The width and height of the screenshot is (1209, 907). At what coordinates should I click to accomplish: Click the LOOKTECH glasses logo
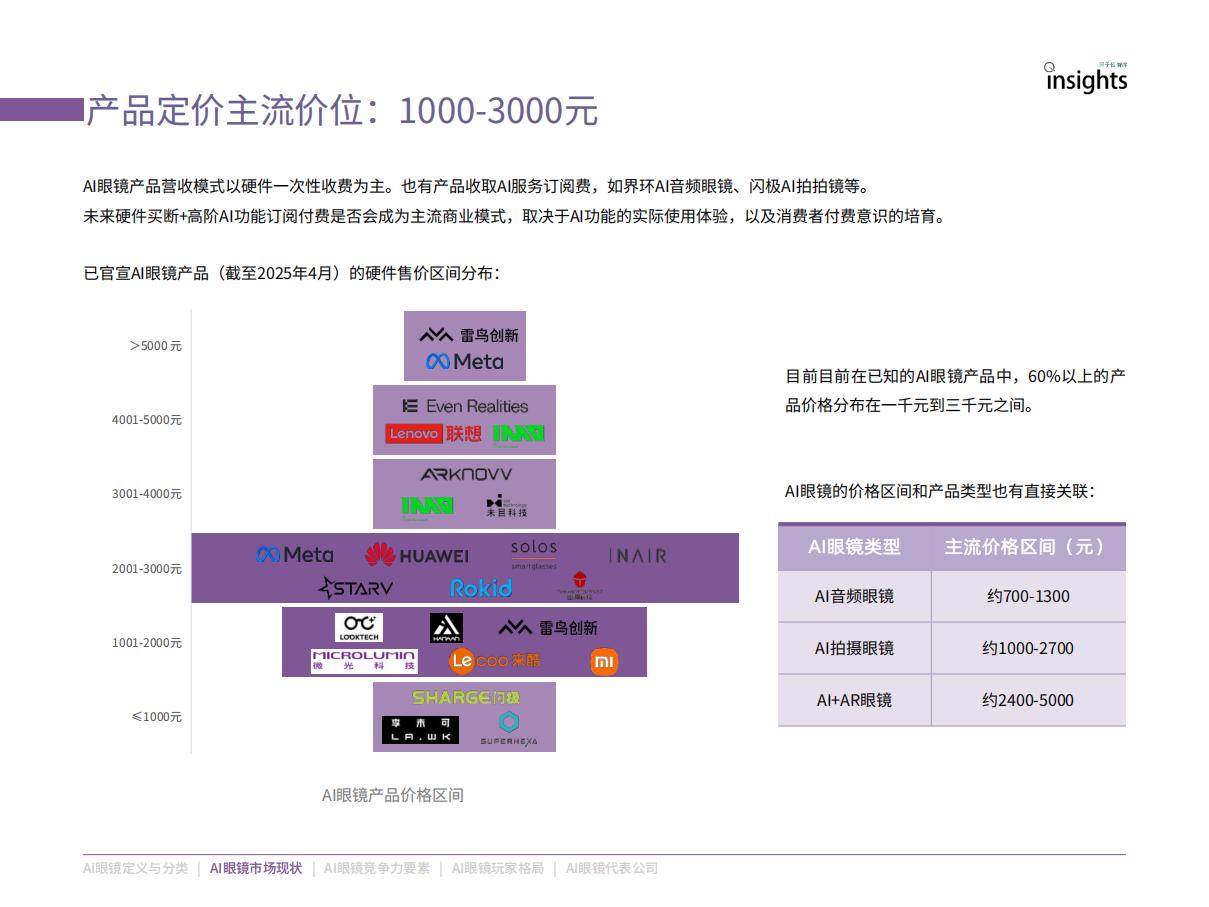[359, 628]
